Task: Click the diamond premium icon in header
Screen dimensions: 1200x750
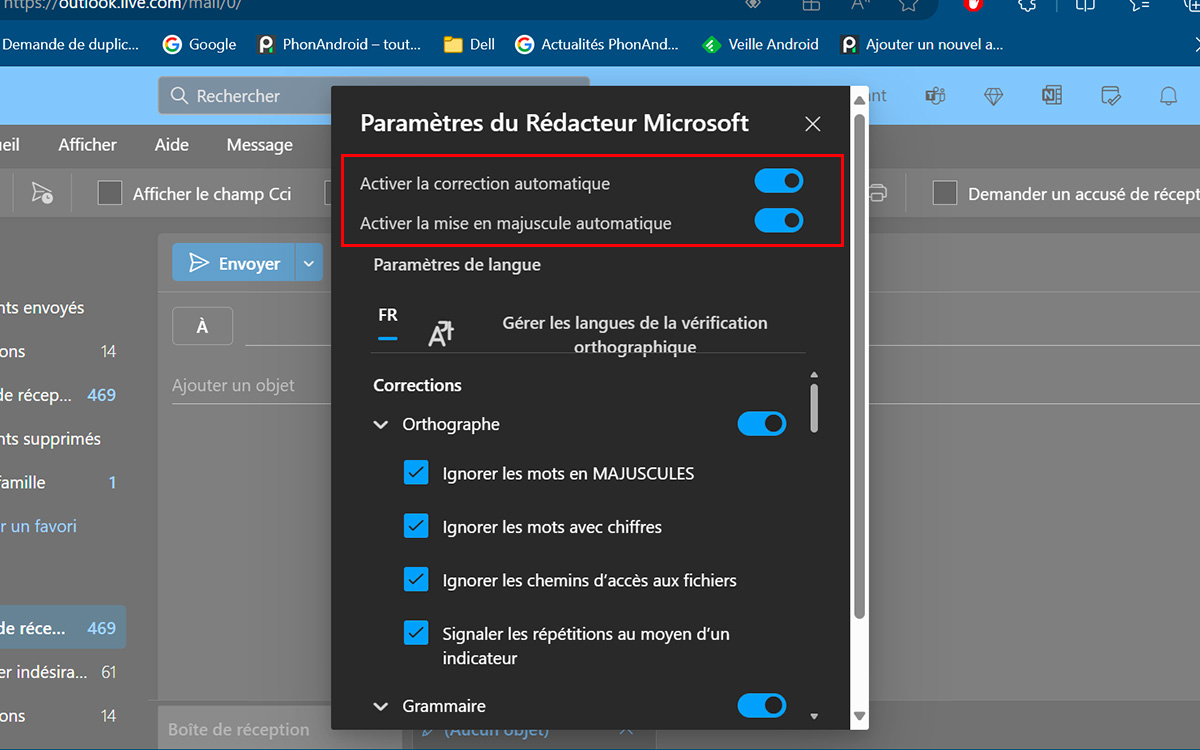Action: point(993,96)
